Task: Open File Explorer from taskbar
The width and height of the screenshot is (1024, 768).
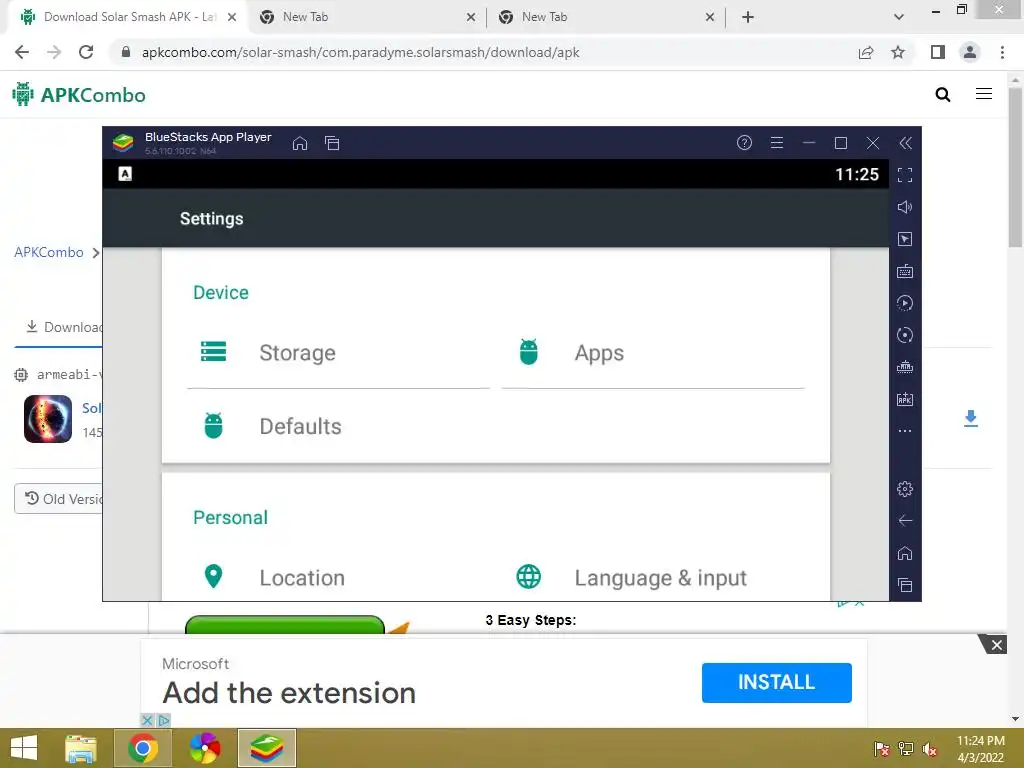Action: coord(81,748)
